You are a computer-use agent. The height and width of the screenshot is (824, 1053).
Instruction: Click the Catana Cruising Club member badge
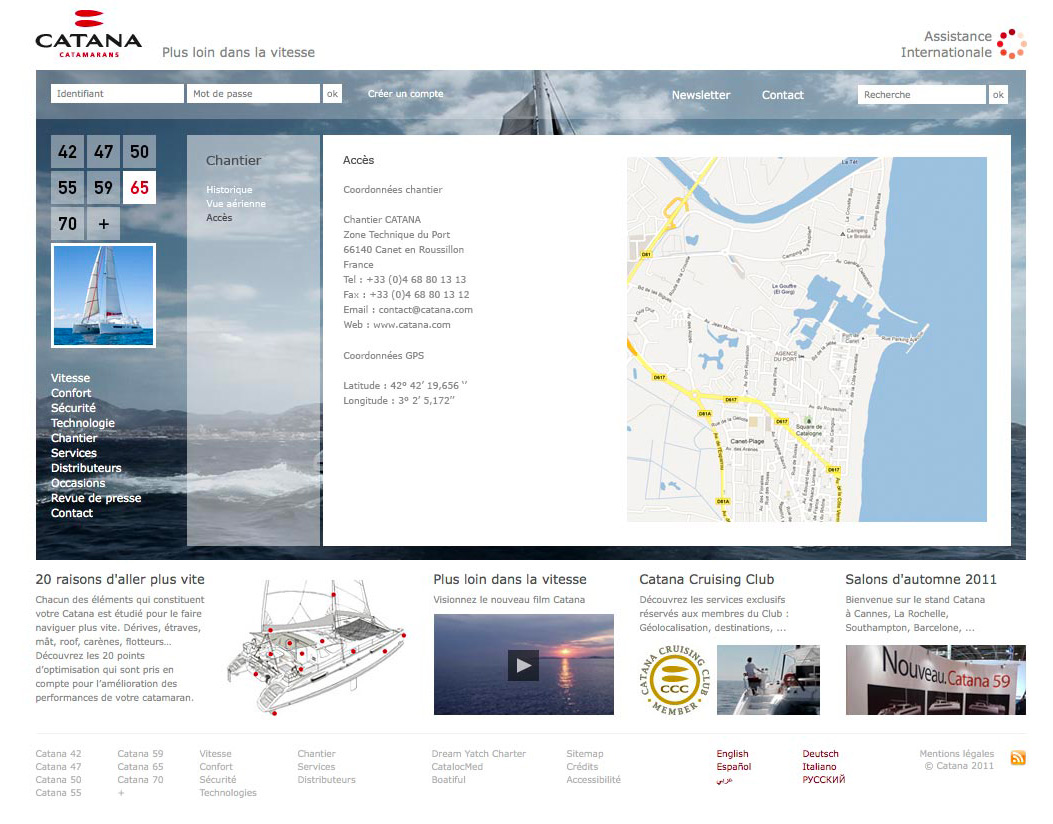point(674,680)
